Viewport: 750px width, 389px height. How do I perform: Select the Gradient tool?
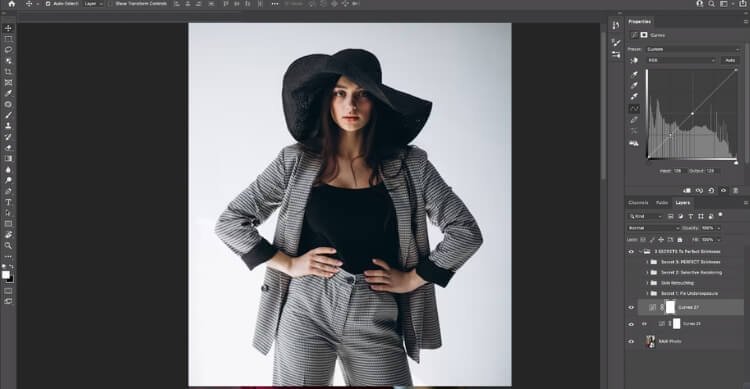pyautogui.click(x=8, y=158)
